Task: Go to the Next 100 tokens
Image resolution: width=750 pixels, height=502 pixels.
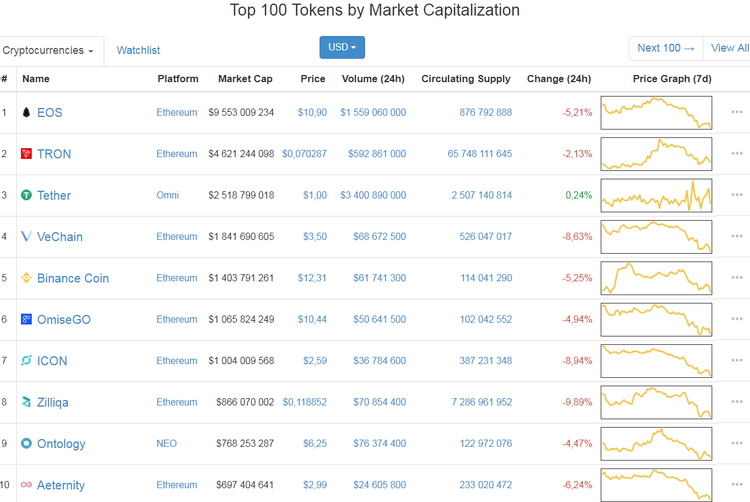Action: coord(666,48)
